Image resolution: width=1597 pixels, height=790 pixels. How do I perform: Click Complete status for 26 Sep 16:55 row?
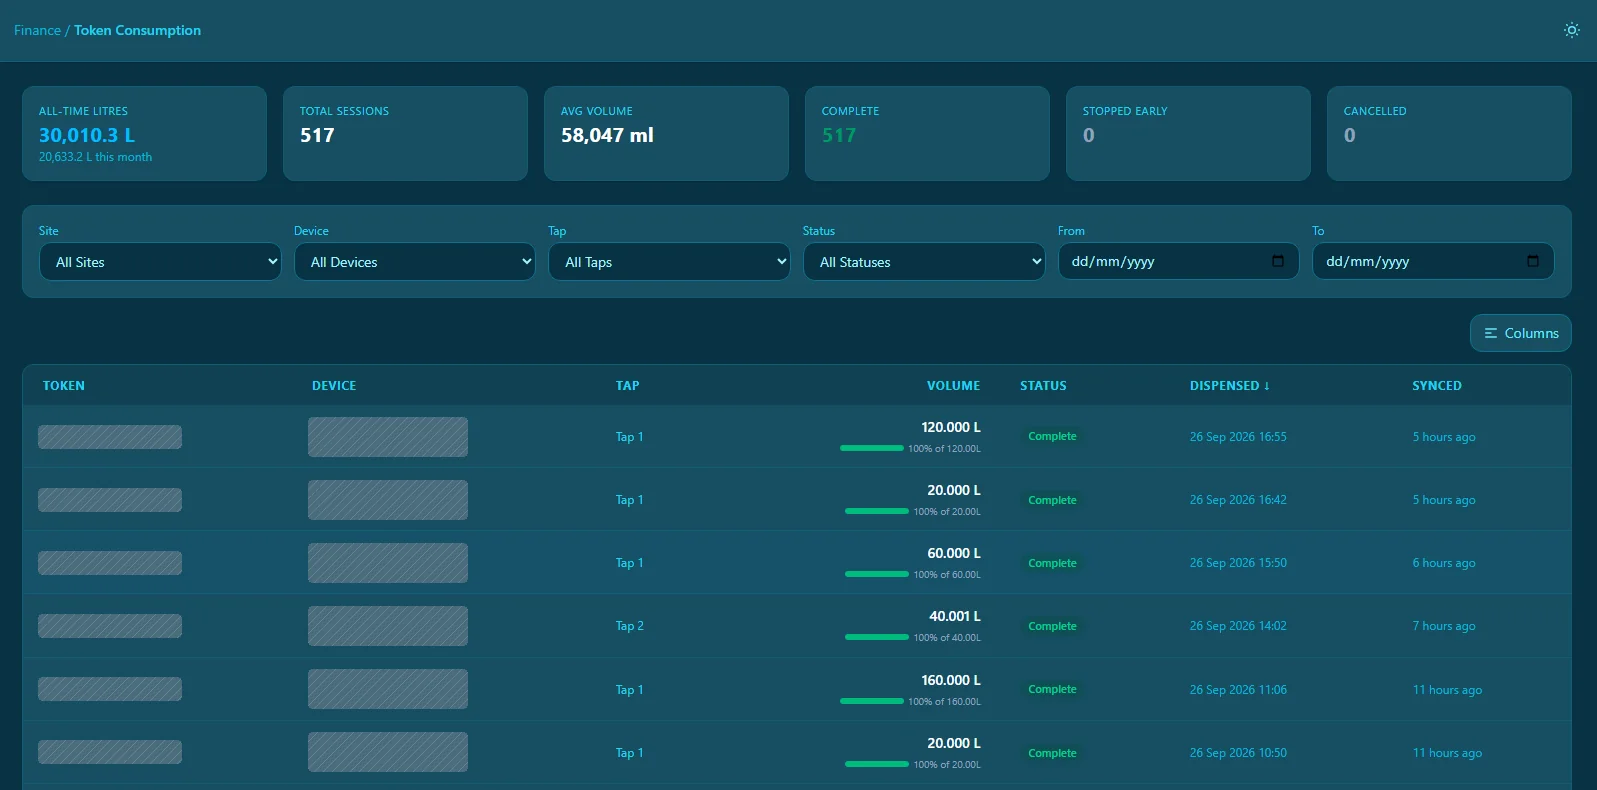[x=1052, y=436]
